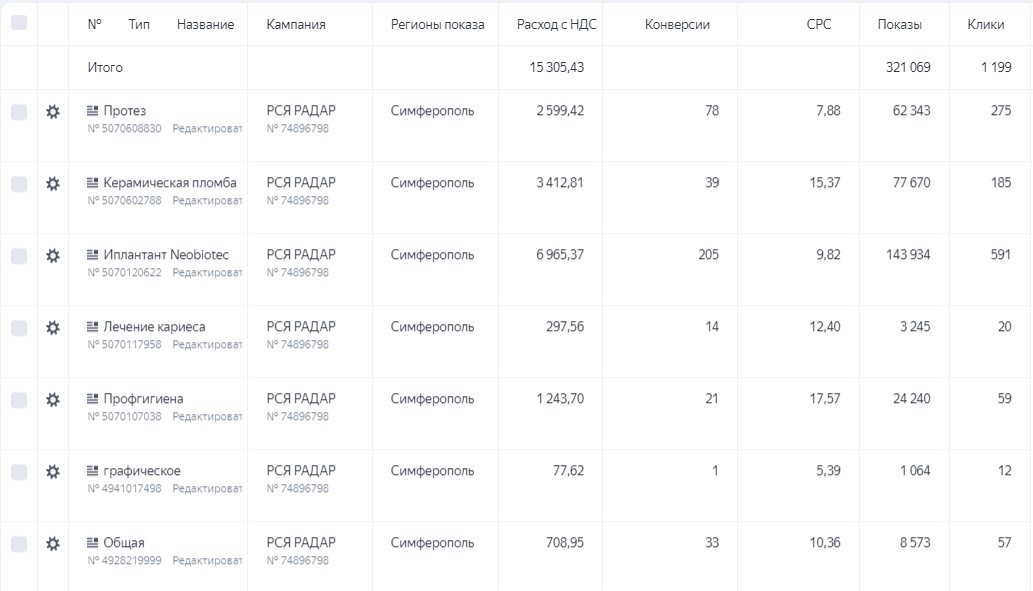The width and height of the screenshot is (1033, 591).
Task: Click gear icon in Профгигиена row
Action: (53, 399)
